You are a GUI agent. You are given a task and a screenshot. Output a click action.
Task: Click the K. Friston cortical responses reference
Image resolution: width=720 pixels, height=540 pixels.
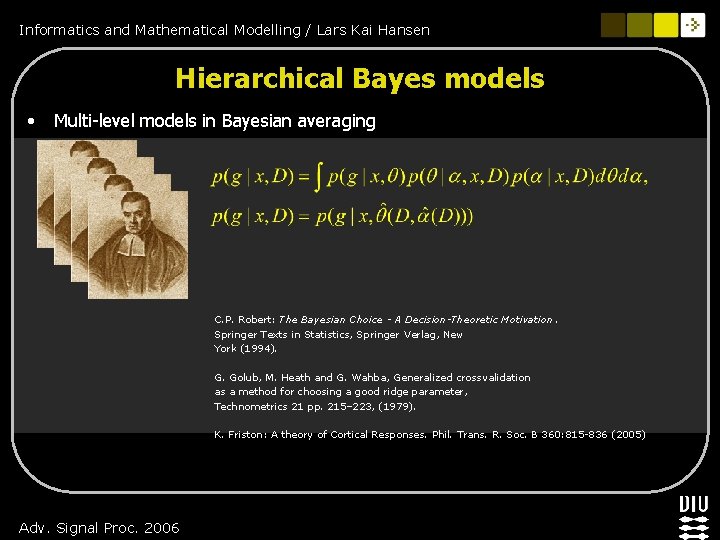(430, 434)
